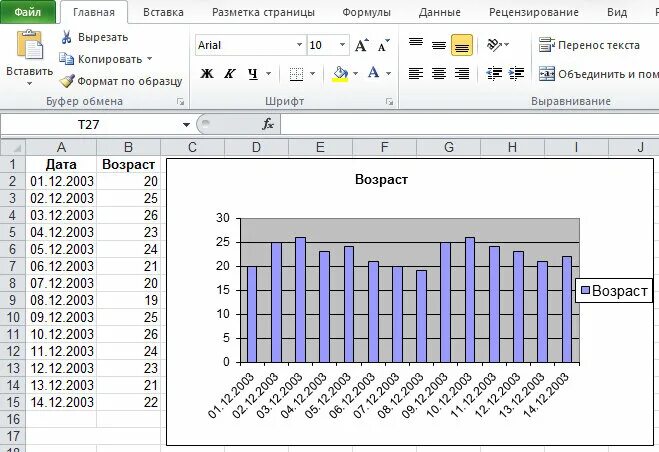Click the chart bar for 08.12.2003
Image resolution: width=659 pixels, height=452 pixels.
coord(422,316)
